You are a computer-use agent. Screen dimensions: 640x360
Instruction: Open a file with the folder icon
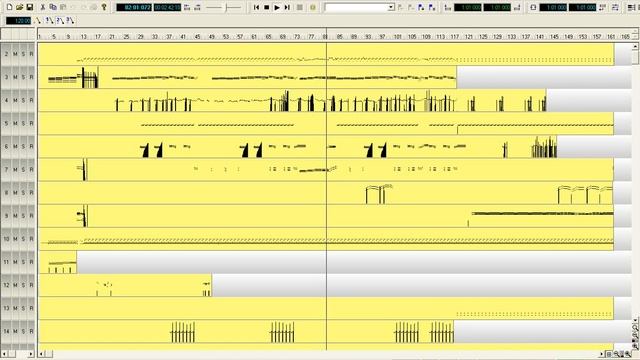(x=19, y=7)
